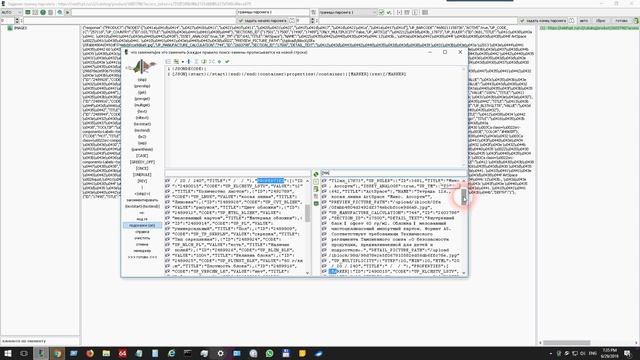Viewport: 640px width, 360px height.
Task: Open Chrome from the taskbar
Action: [57, 353]
